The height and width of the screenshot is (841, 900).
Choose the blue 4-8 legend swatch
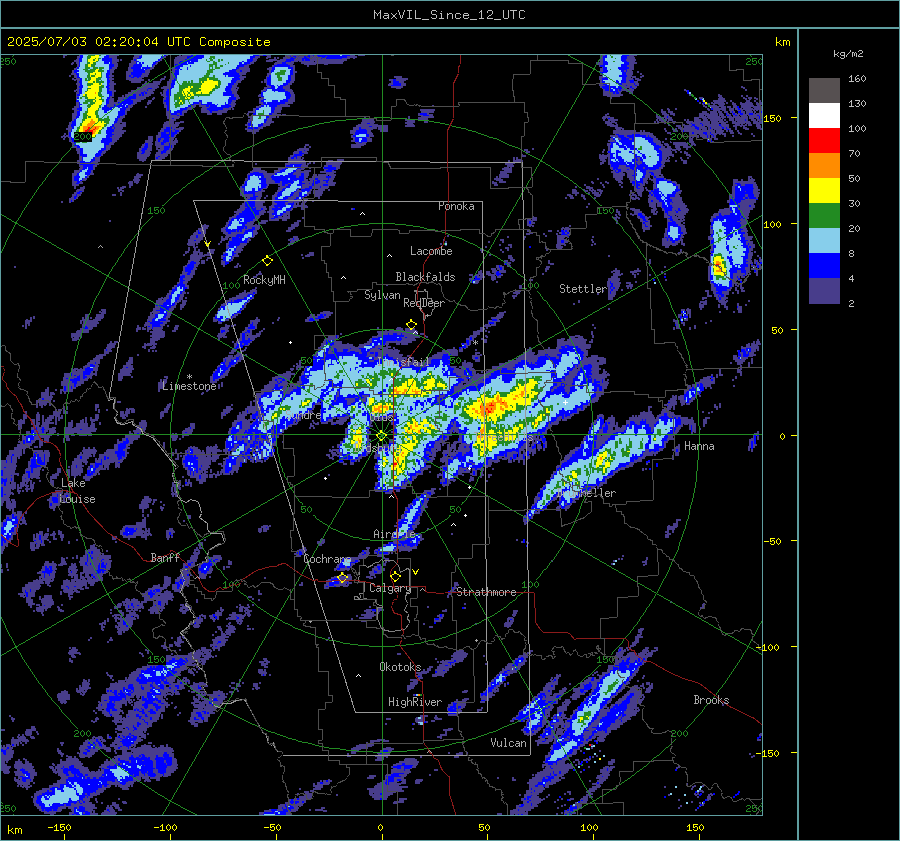(x=824, y=265)
